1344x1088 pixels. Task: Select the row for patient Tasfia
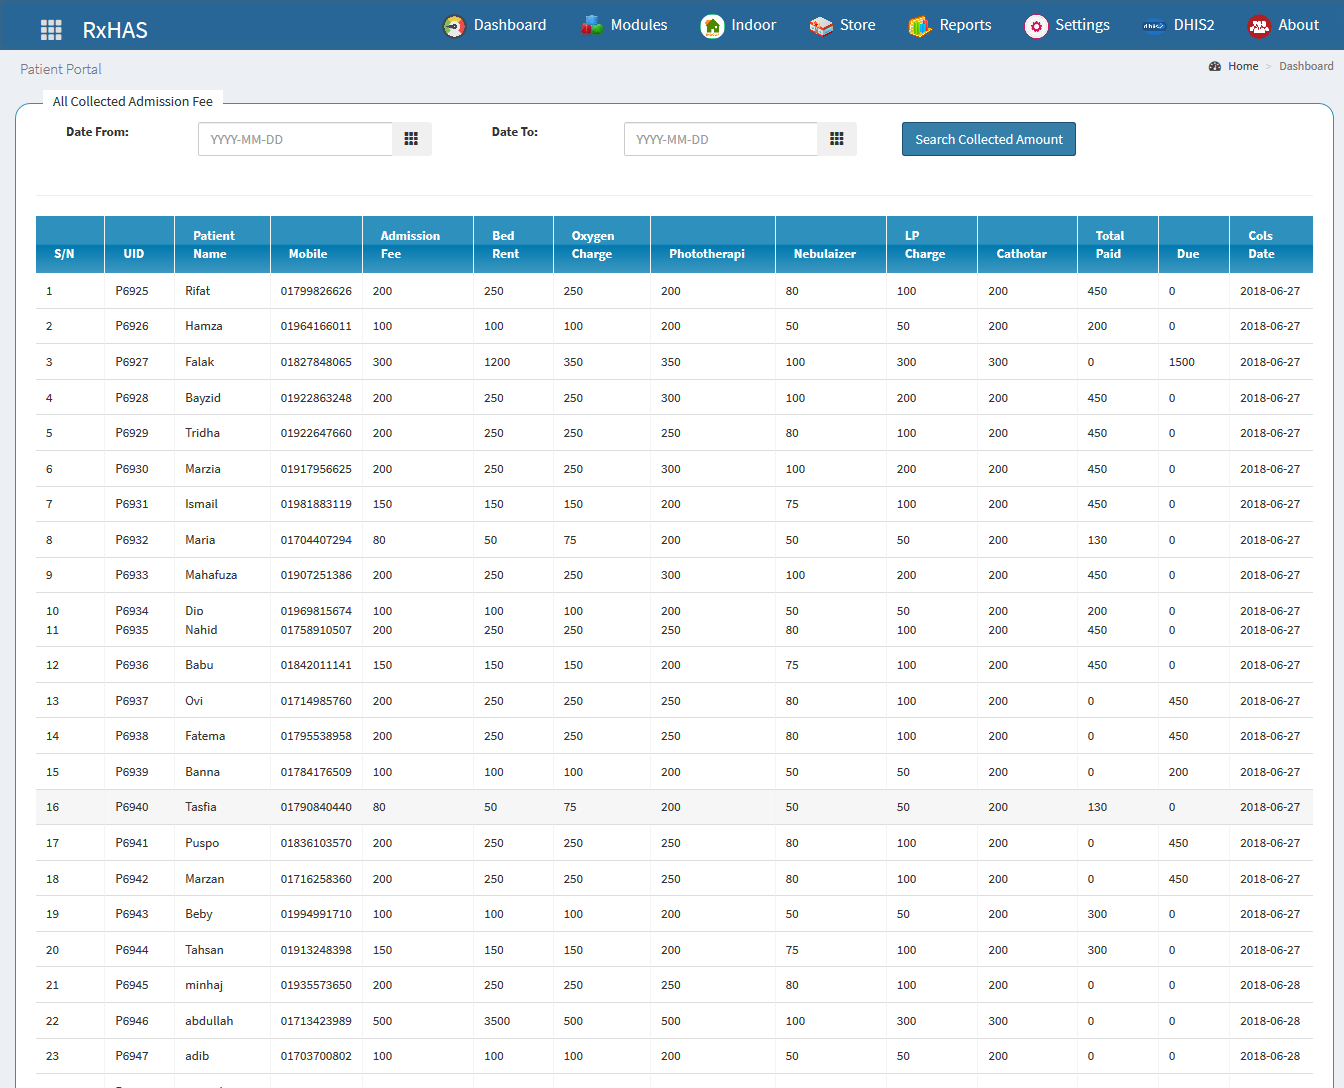pyautogui.click(x=200, y=807)
